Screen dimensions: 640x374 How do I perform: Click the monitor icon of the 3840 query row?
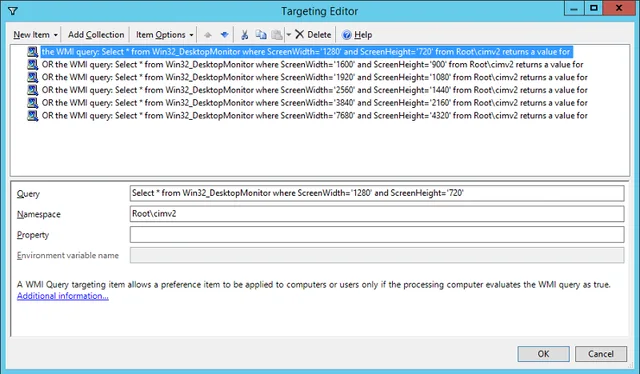click(33, 102)
